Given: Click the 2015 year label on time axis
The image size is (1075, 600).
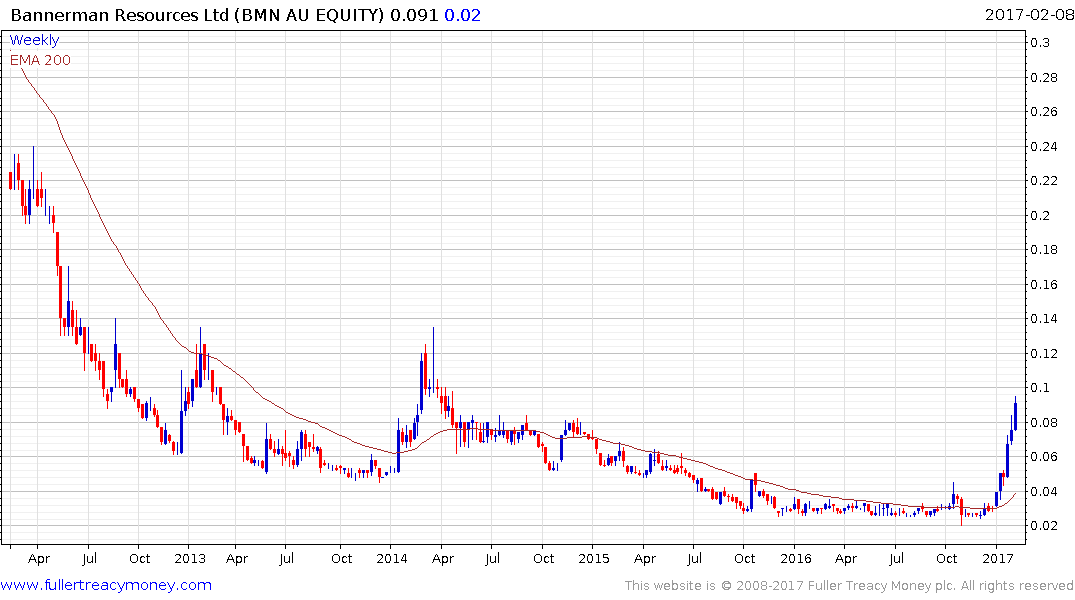Looking at the screenshot, I should pos(594,558).
